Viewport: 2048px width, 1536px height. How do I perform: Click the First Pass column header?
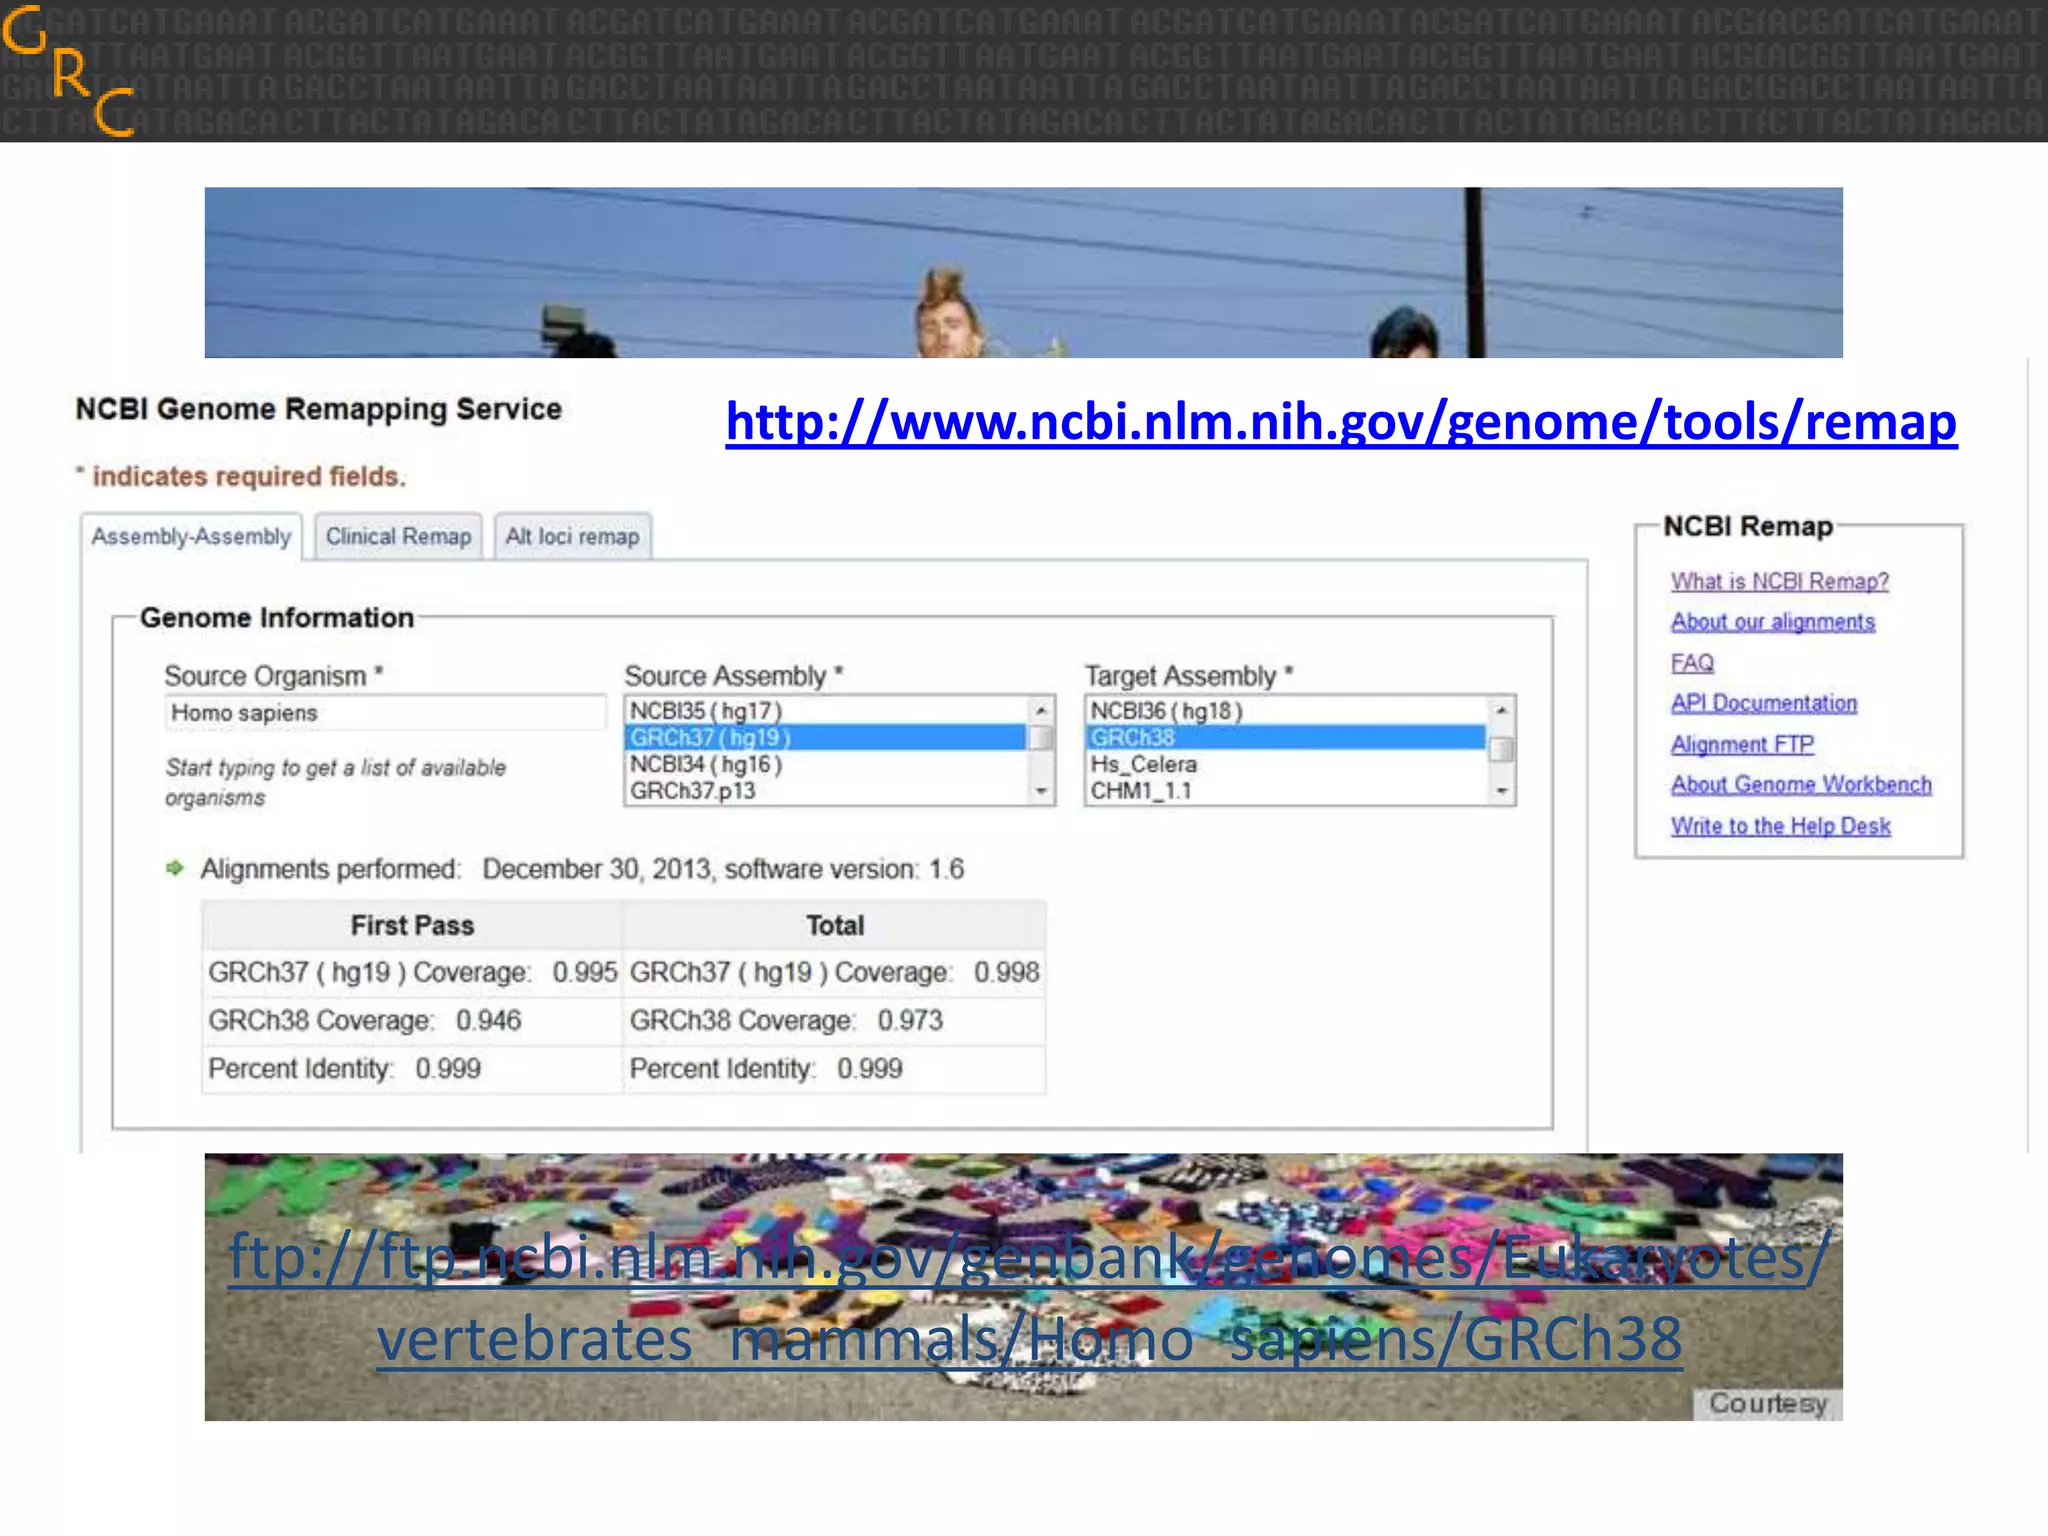click(x=412, y=925)
